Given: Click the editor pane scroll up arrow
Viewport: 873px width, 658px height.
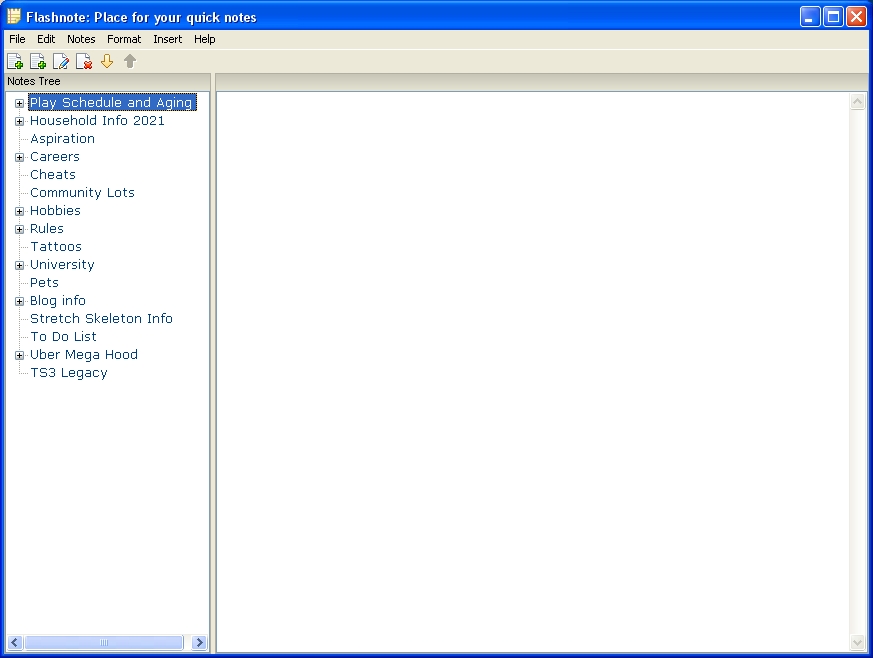Looking at the screenshot, I should [x=857, y=101].
